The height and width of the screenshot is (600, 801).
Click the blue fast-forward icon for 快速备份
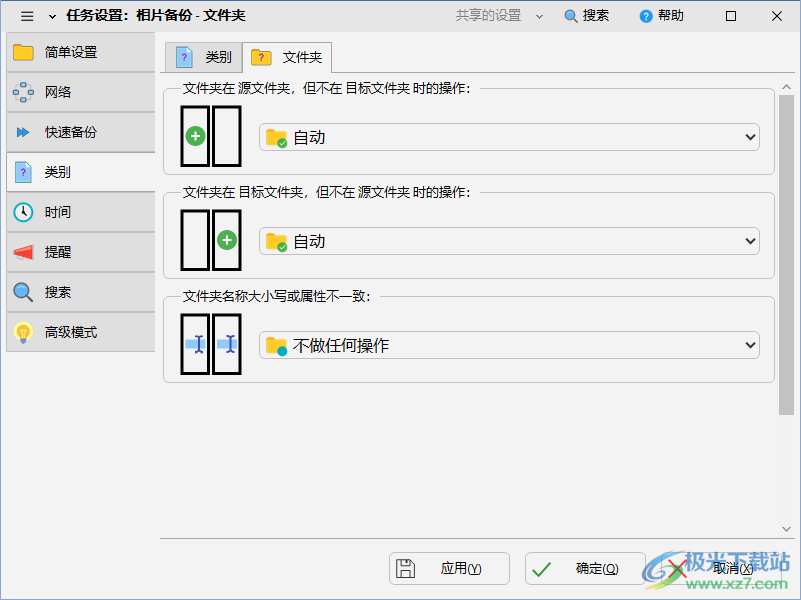click(x=23, y=132)
